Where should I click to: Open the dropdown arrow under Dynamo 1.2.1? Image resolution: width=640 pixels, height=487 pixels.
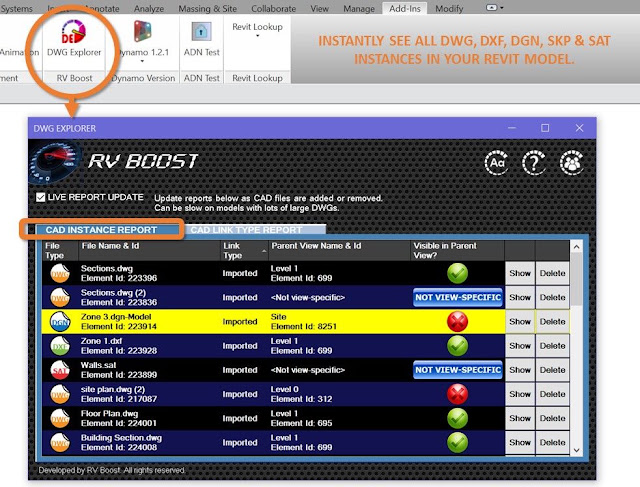pyautogui.click(x=142, y=61)
